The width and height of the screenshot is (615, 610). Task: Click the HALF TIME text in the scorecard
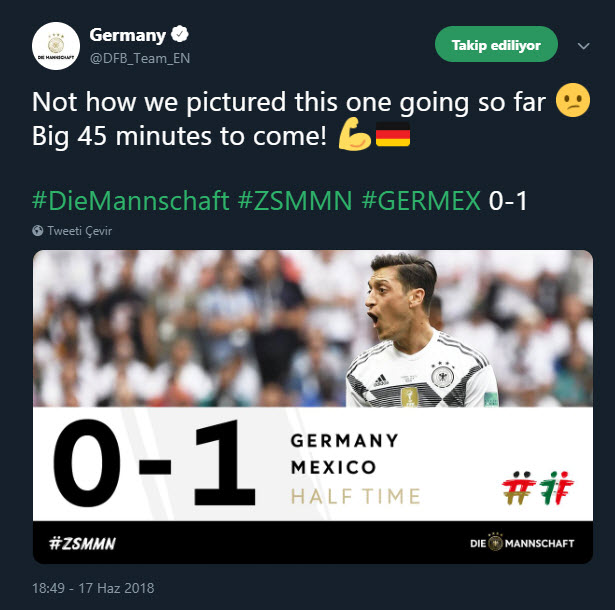point(355,496)
